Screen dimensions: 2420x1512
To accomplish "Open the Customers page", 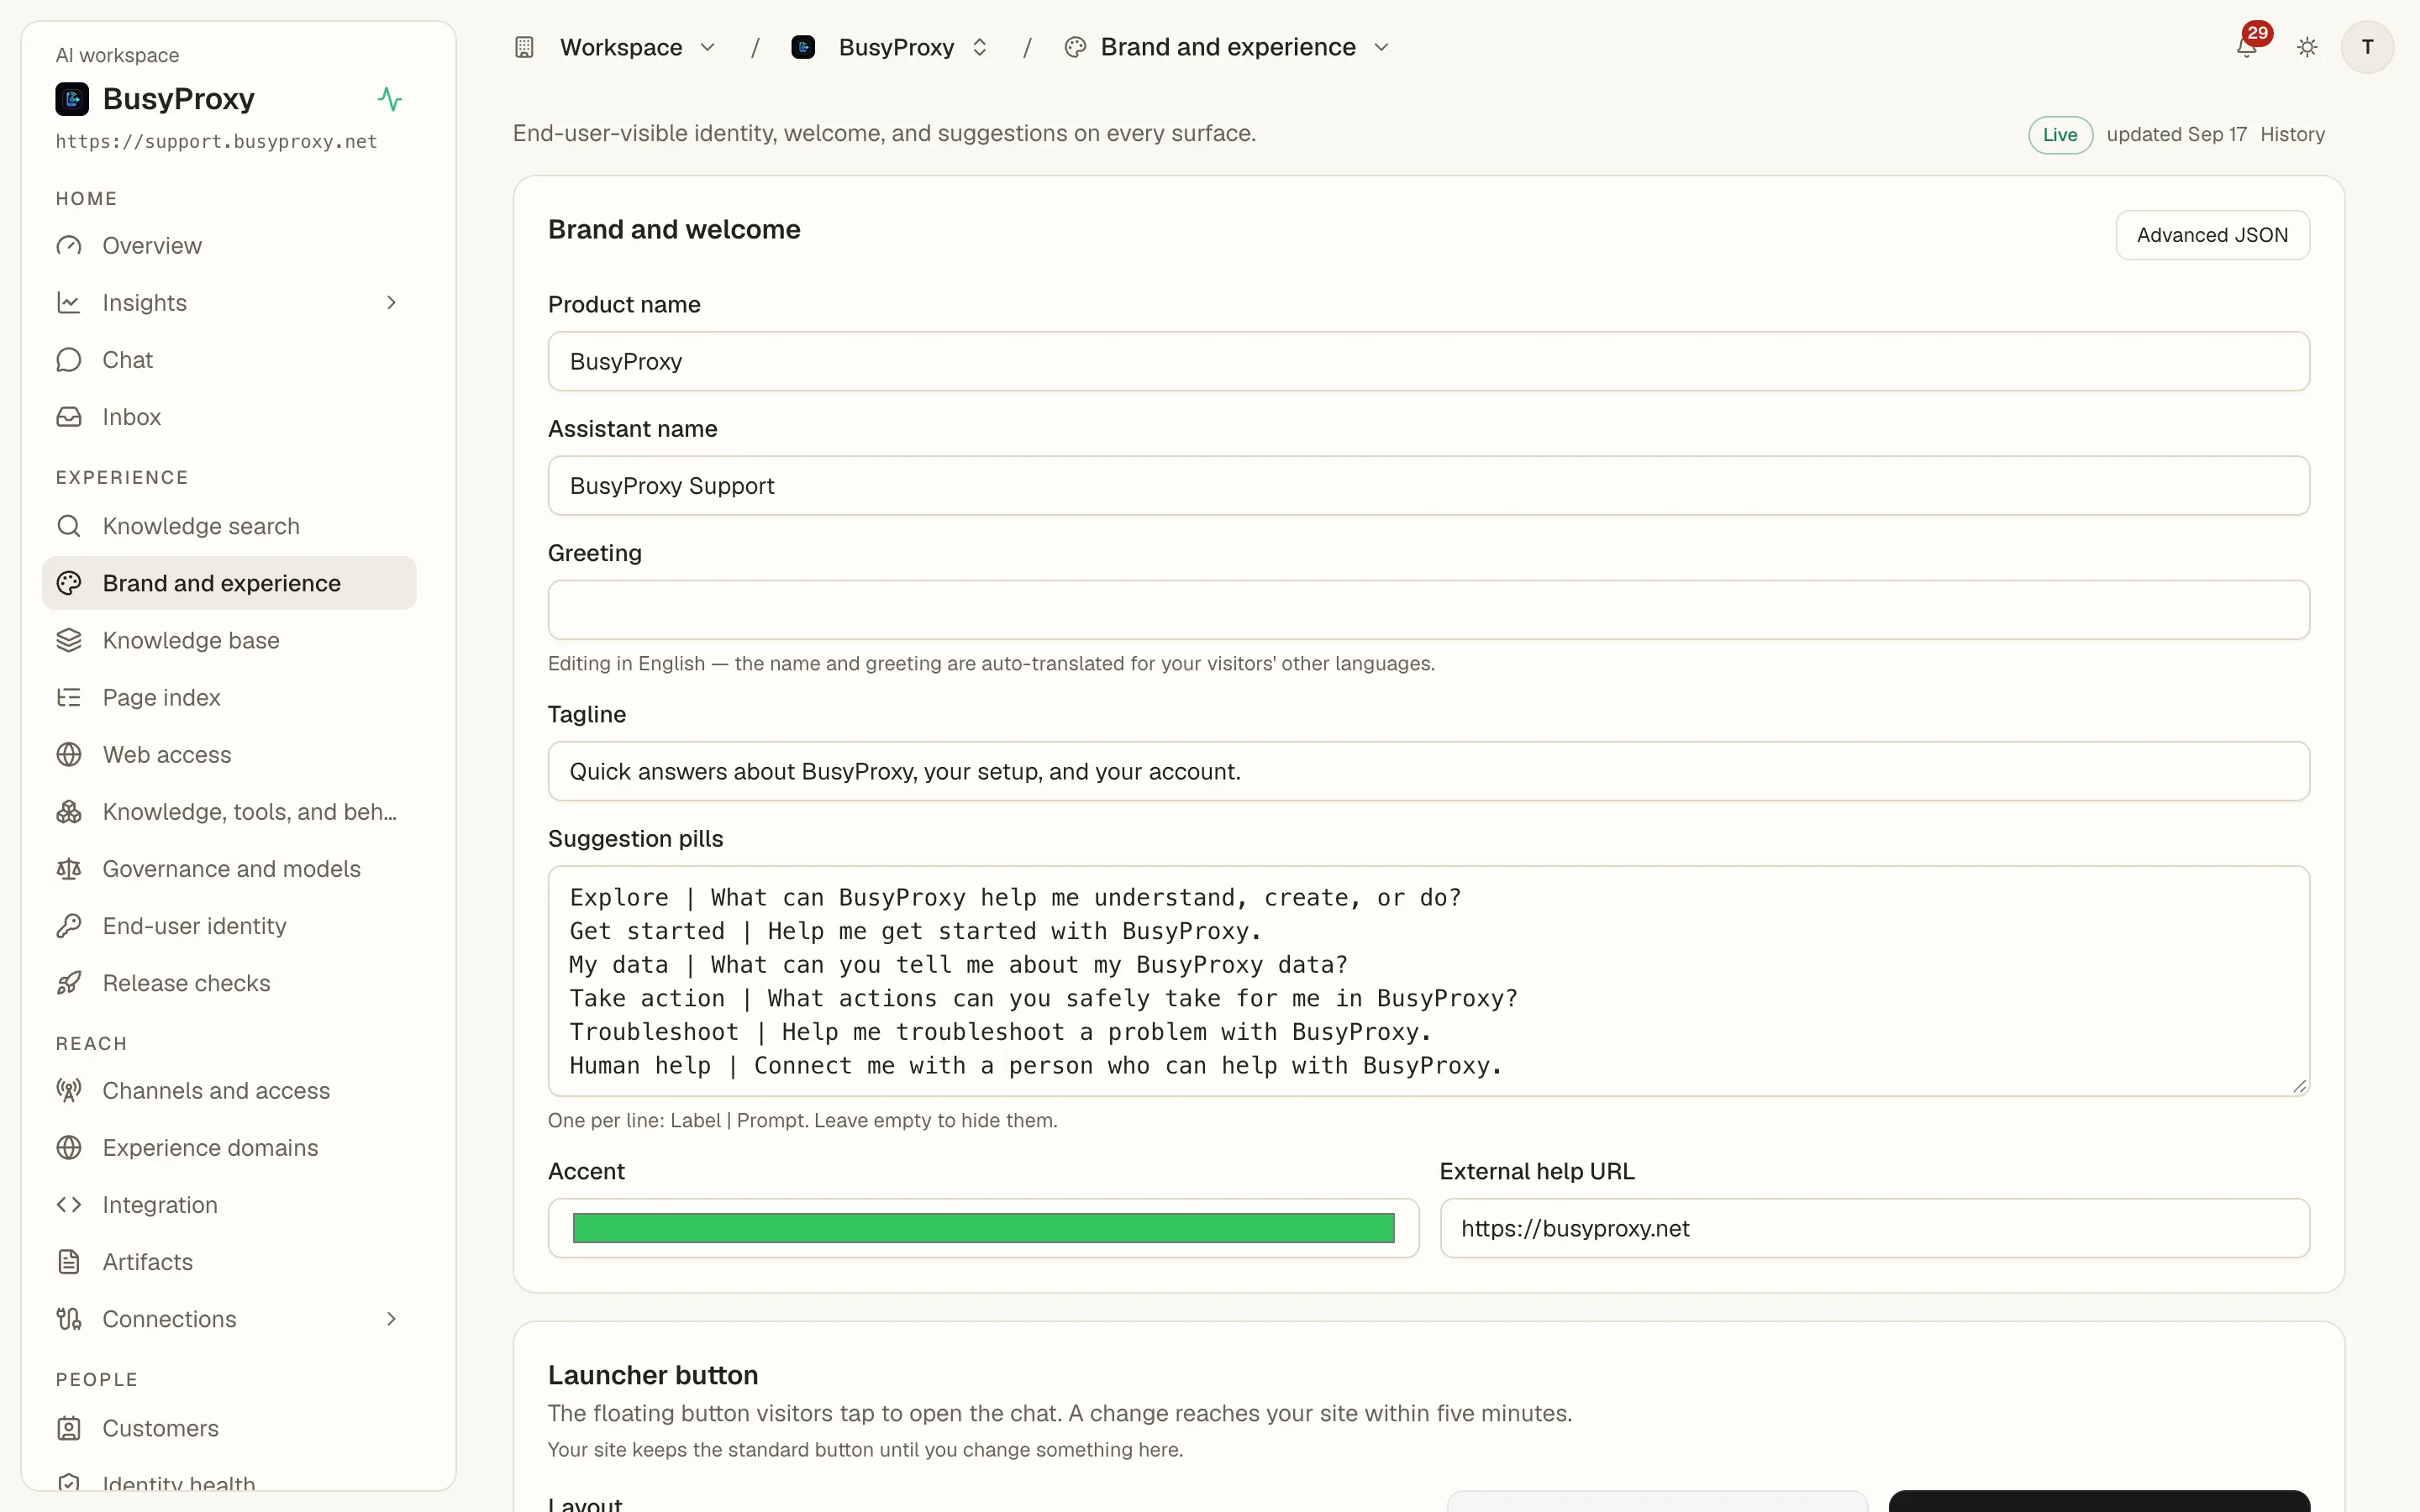I will coord(229,1428).
